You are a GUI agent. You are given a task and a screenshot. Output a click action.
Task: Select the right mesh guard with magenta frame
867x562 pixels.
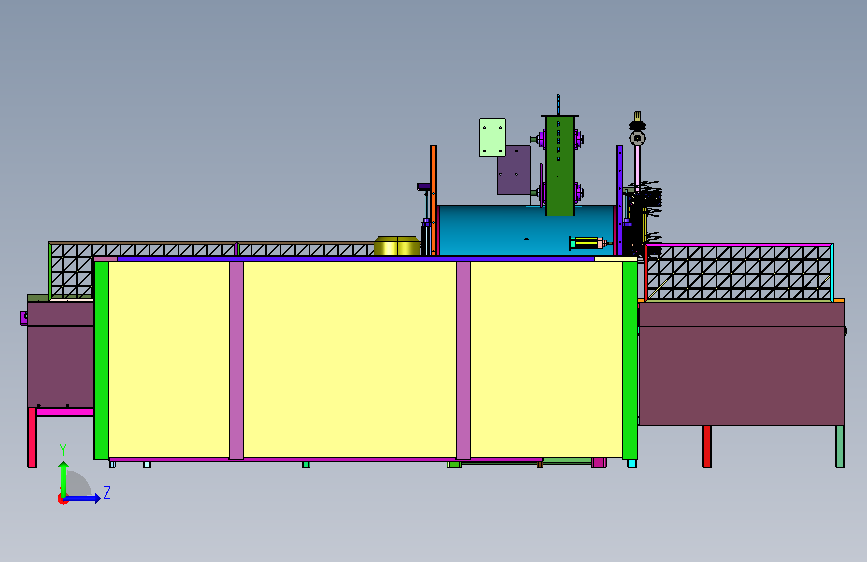tap(739, 272)
